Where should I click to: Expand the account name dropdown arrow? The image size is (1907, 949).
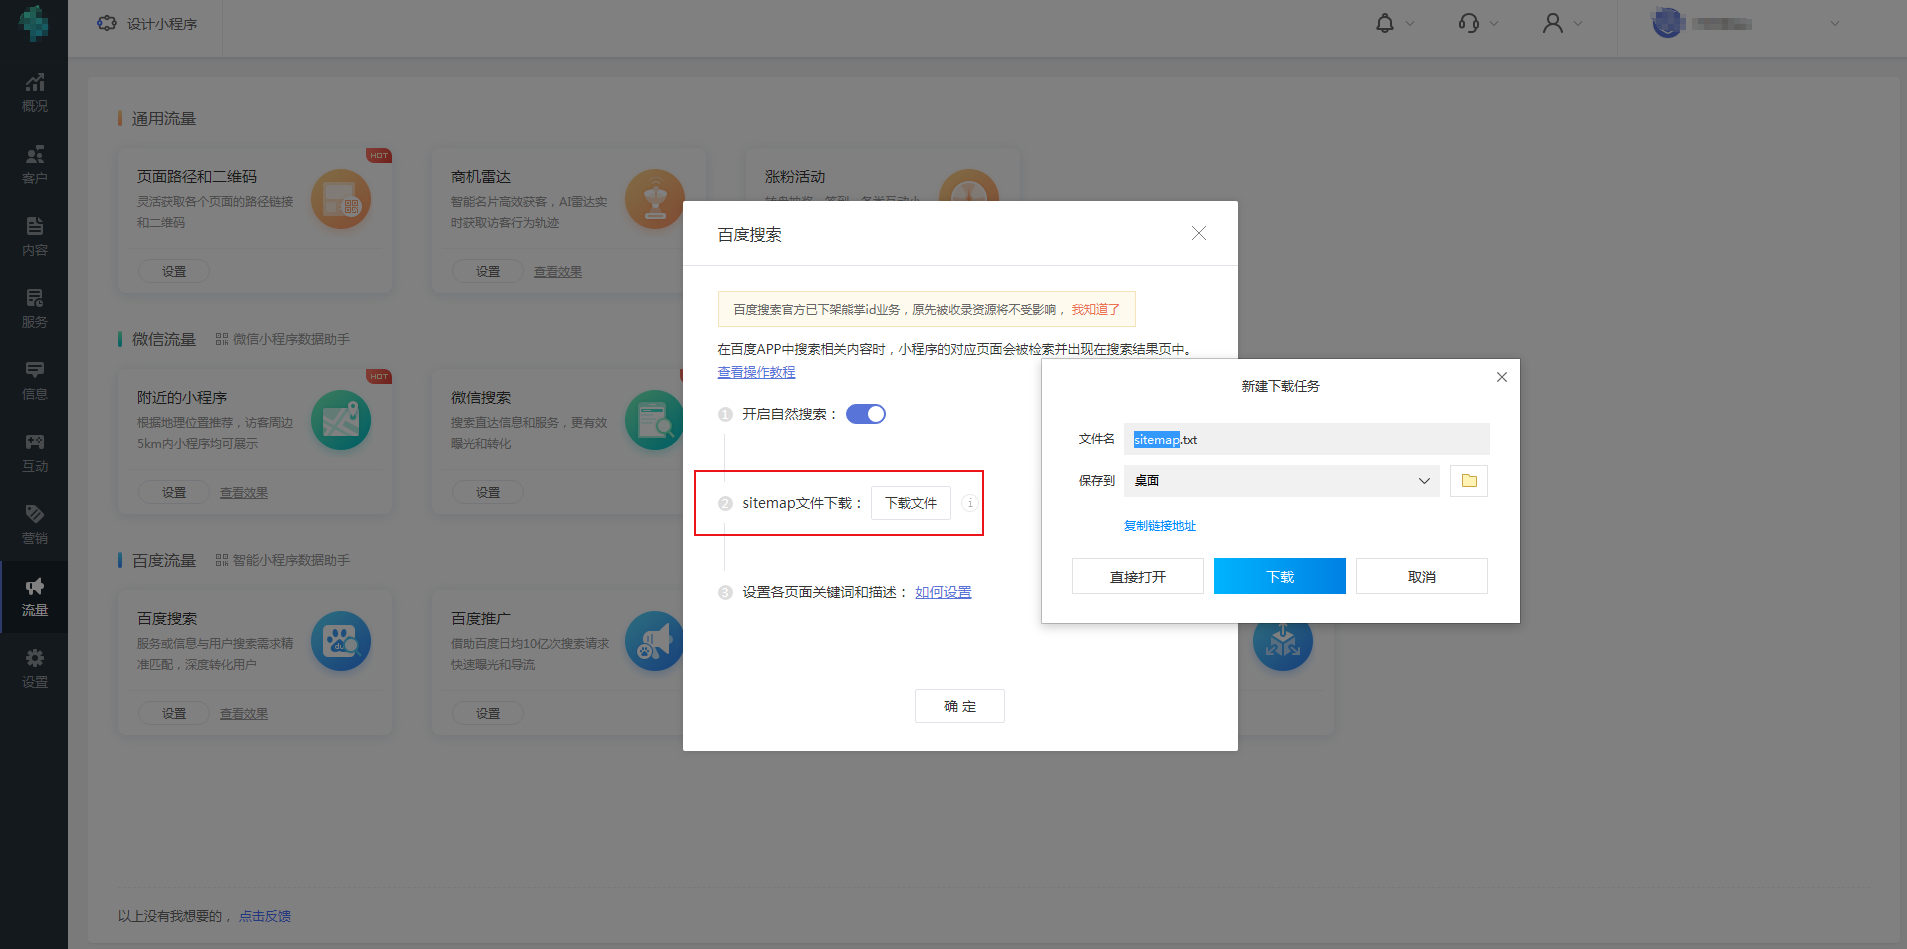1834,23
